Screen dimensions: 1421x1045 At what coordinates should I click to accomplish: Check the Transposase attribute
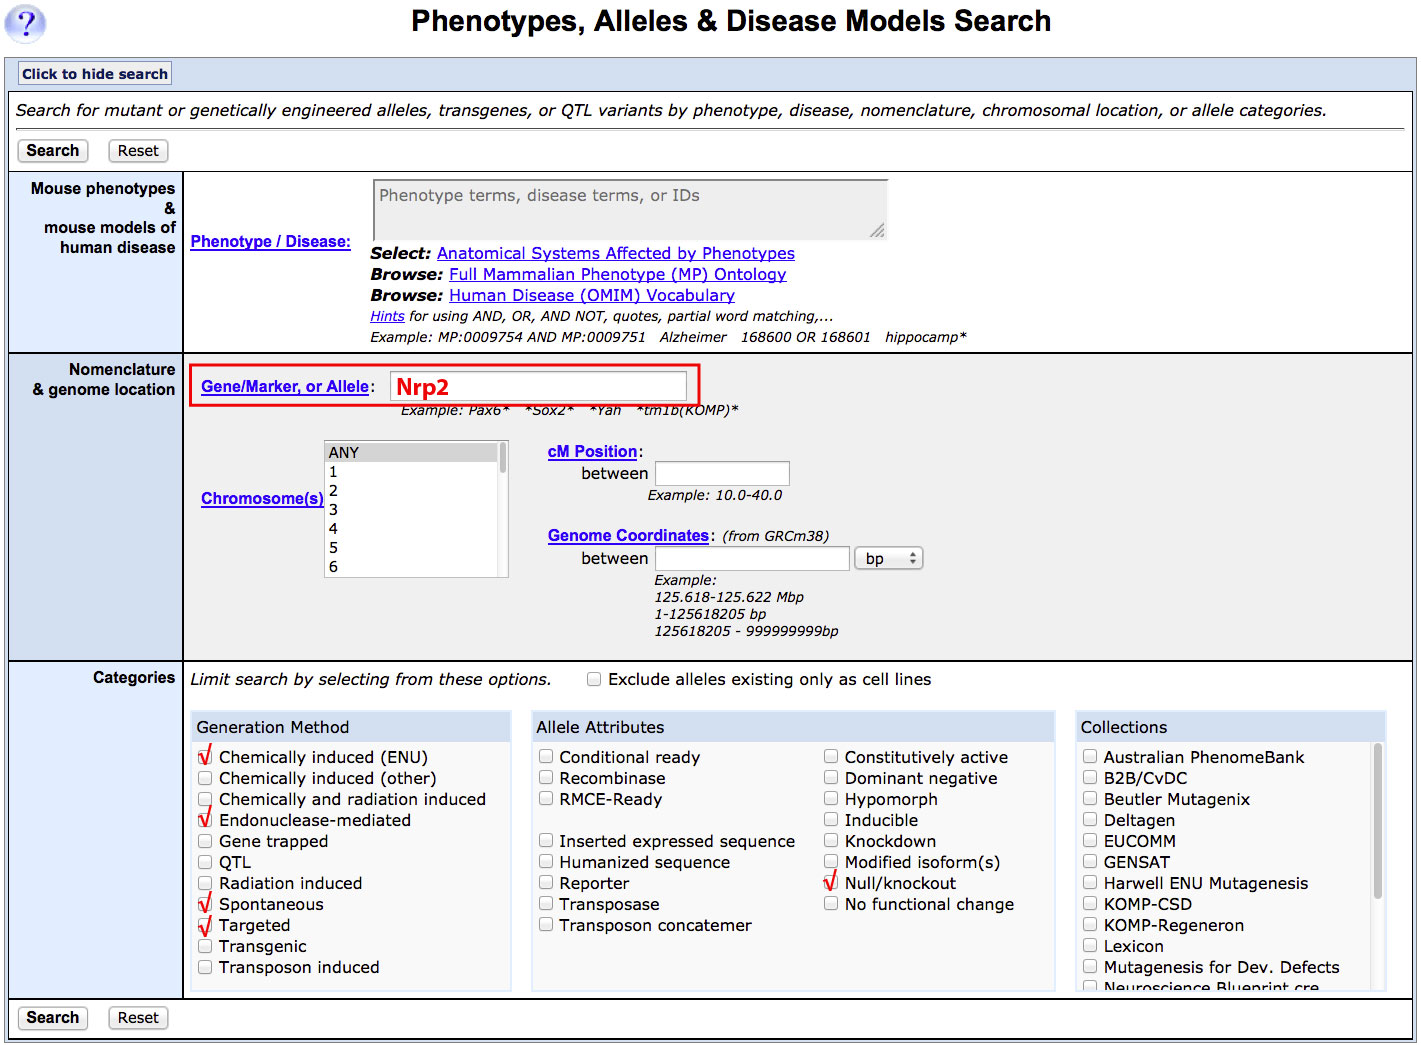(546, 904)
